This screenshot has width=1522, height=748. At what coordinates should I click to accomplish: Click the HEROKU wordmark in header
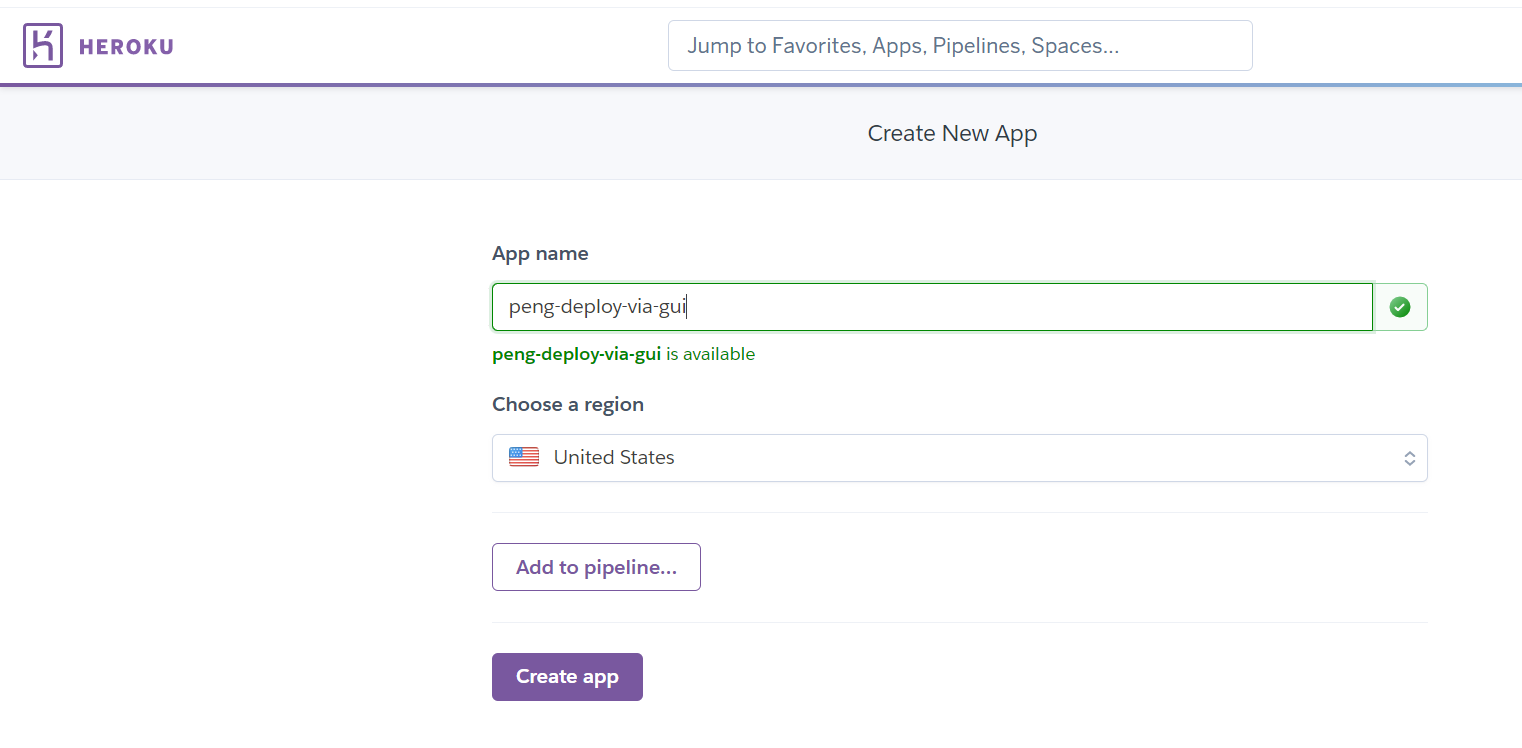[x=126, y=47]
